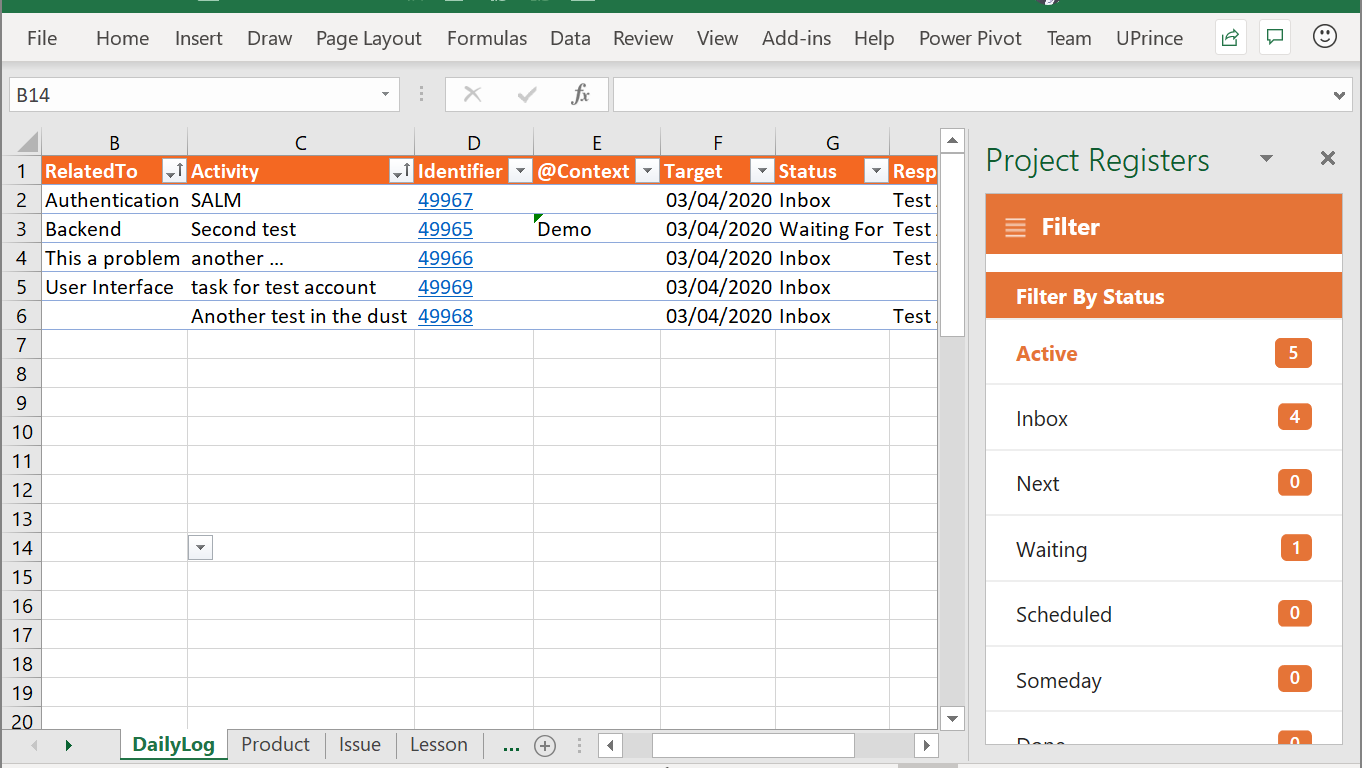Open the Project Registers pane options arrow

point(1266,159)
